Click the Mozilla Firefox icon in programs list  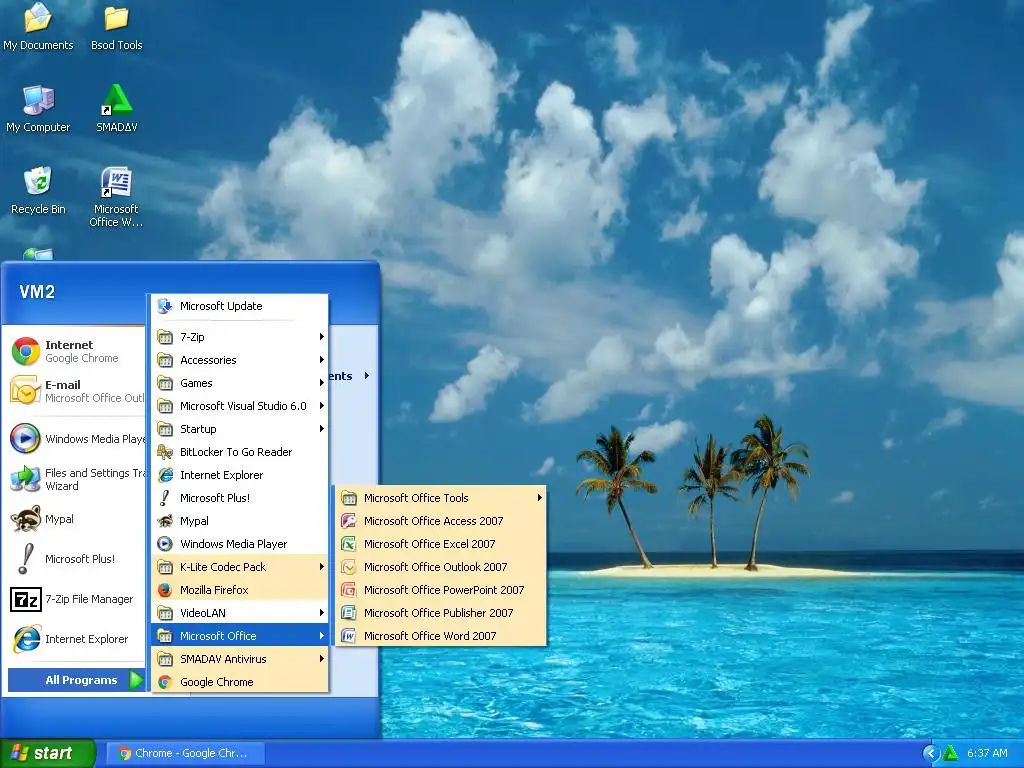(165, 590)
